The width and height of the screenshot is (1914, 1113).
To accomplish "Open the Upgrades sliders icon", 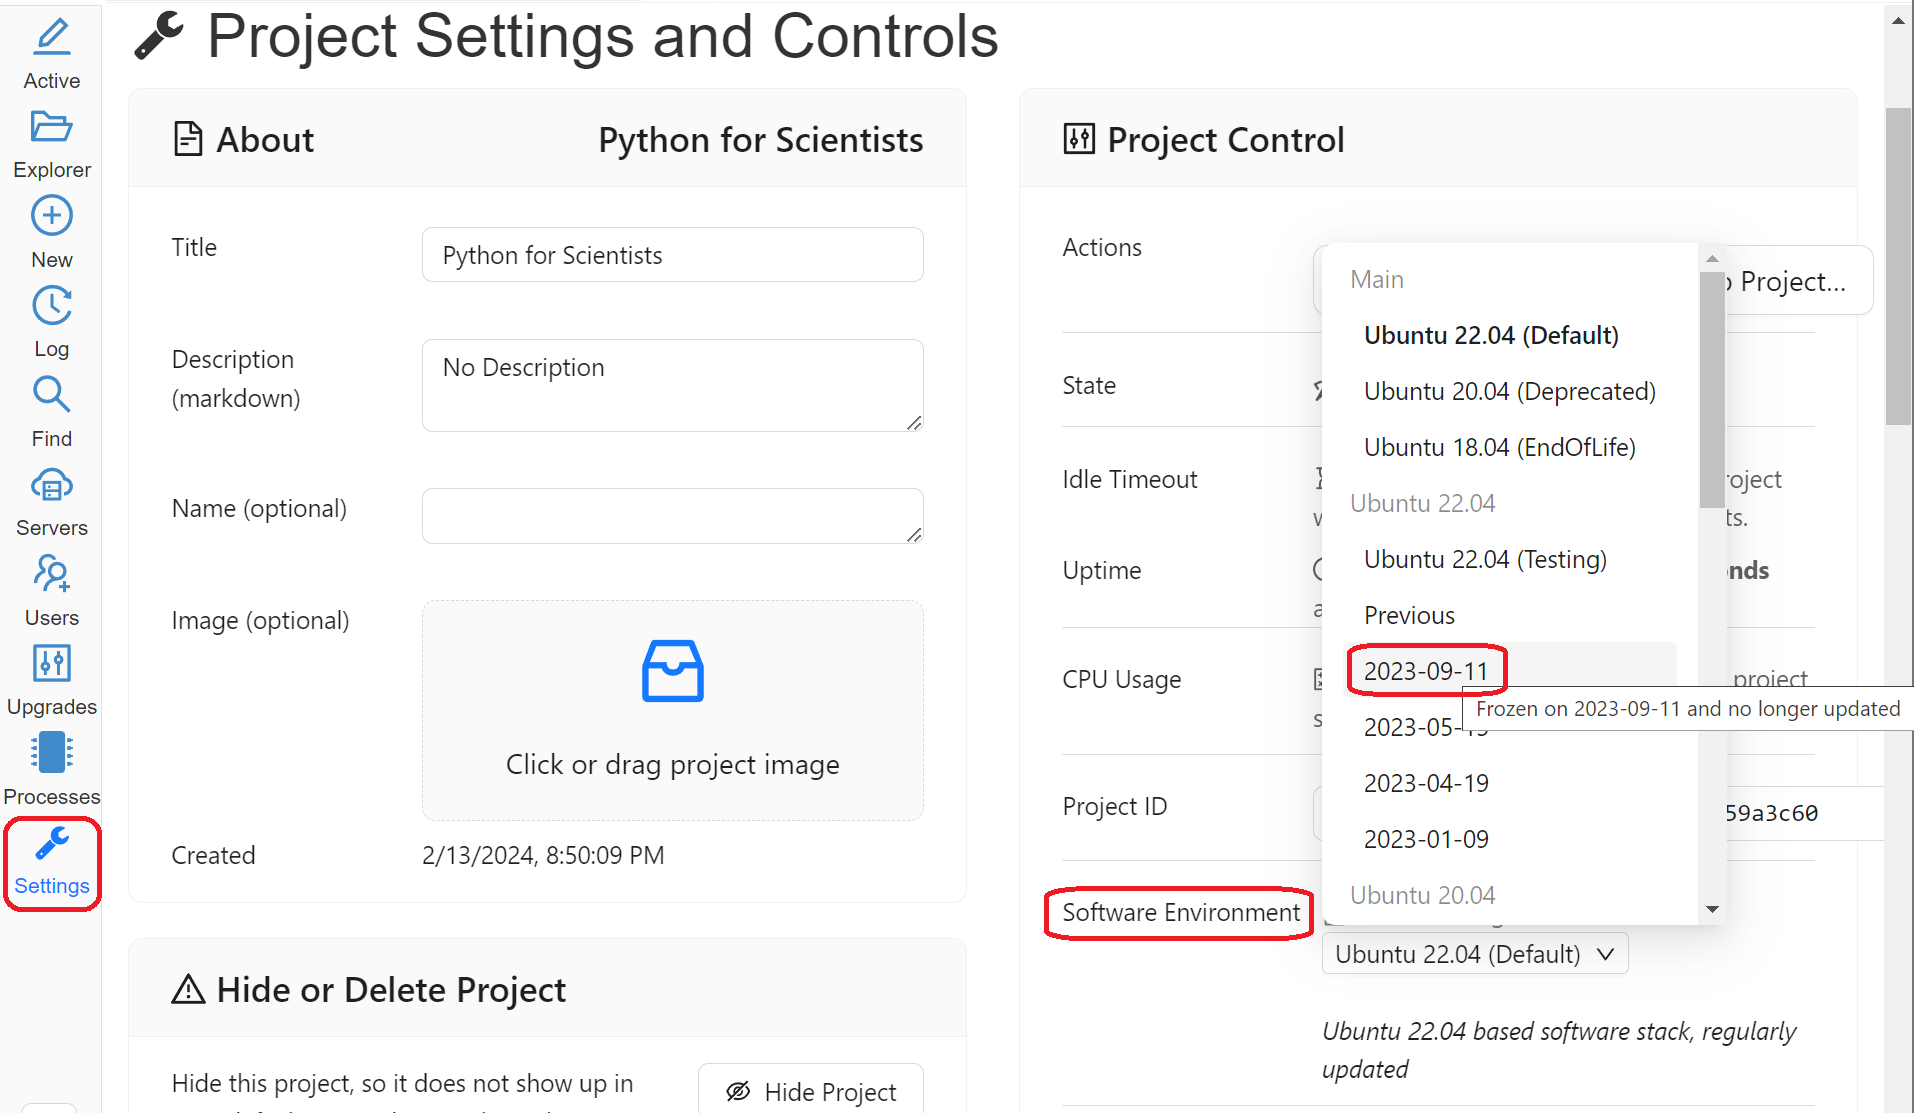I will coord(52,664).
